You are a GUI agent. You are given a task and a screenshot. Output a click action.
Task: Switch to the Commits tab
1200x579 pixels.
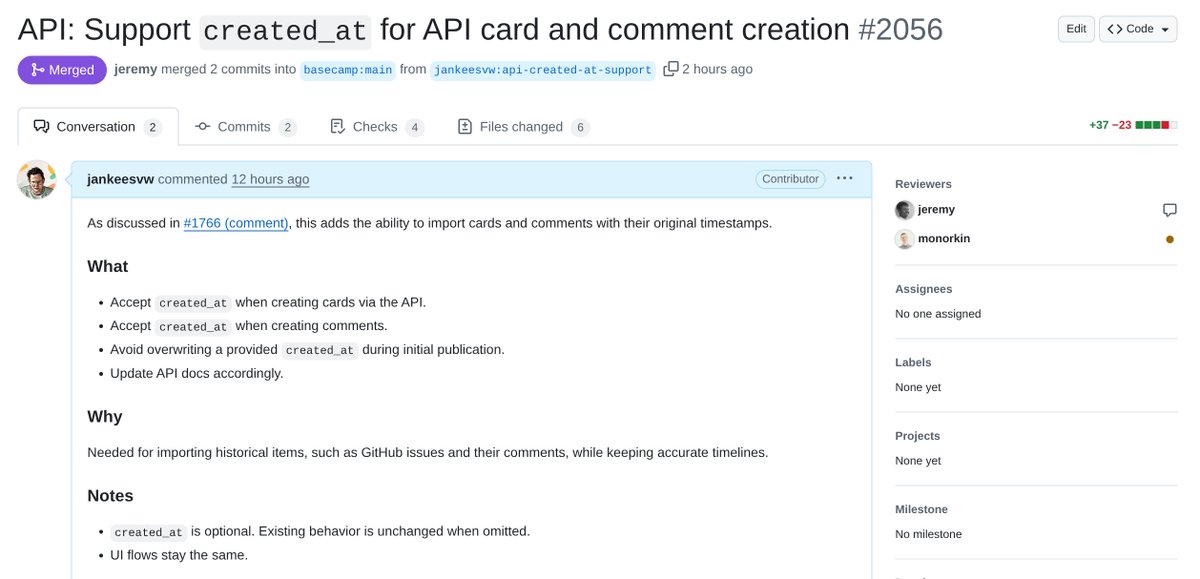pyautogui.click(x=246, y=127)
